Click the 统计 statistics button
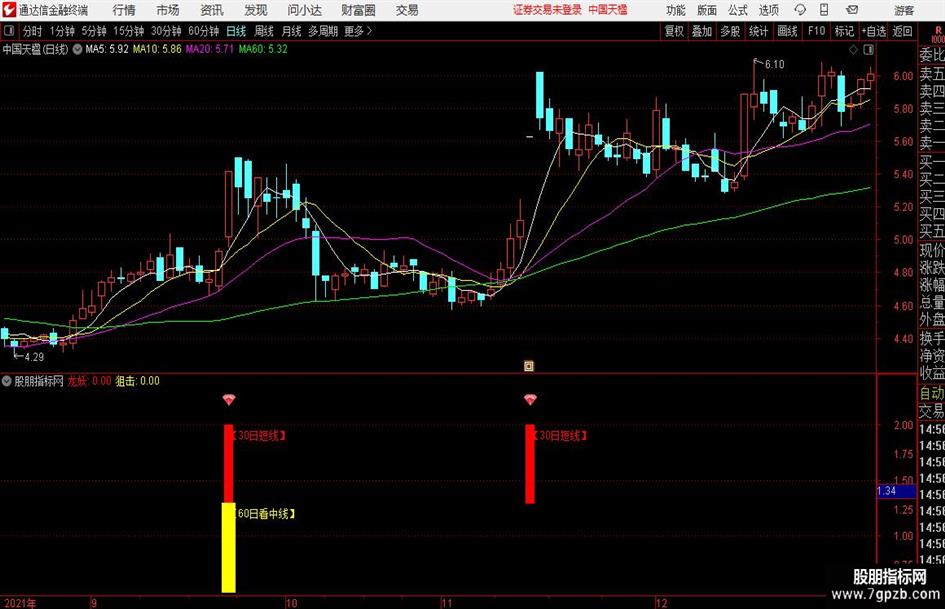The width and height of the screenshot is (945, 609). pyautogui.click(x=758, y=31)
